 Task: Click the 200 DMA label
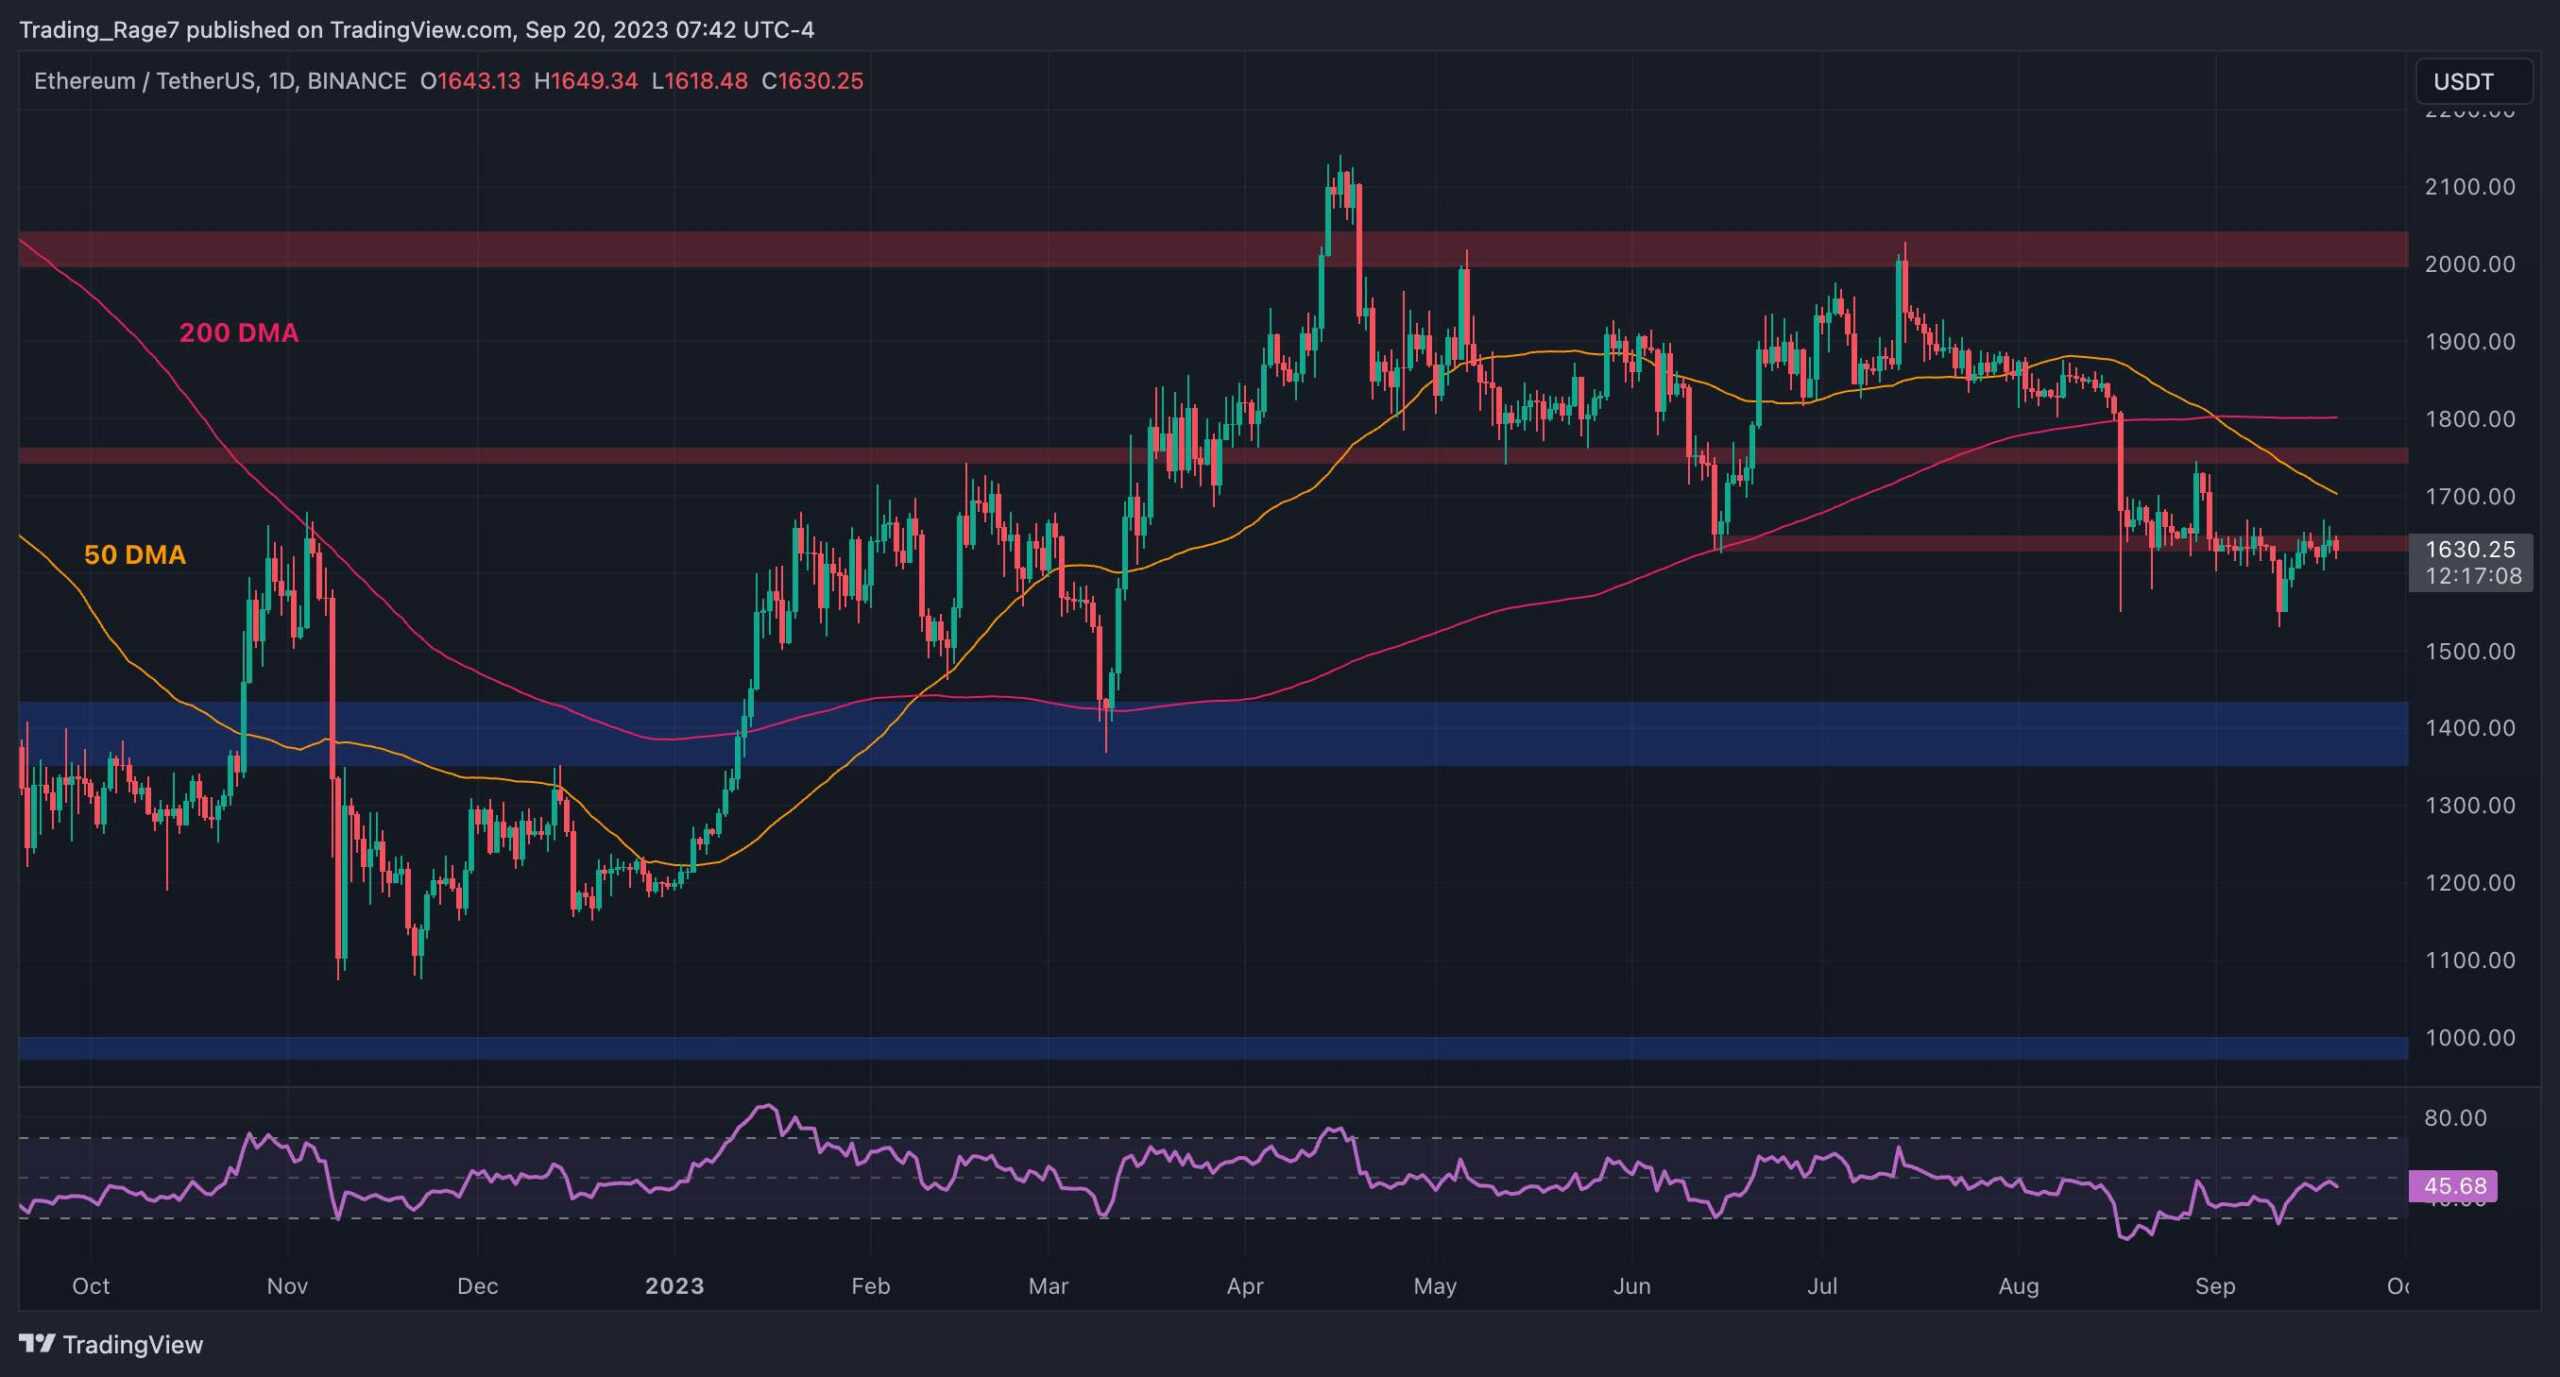click(x=238, y=333)
